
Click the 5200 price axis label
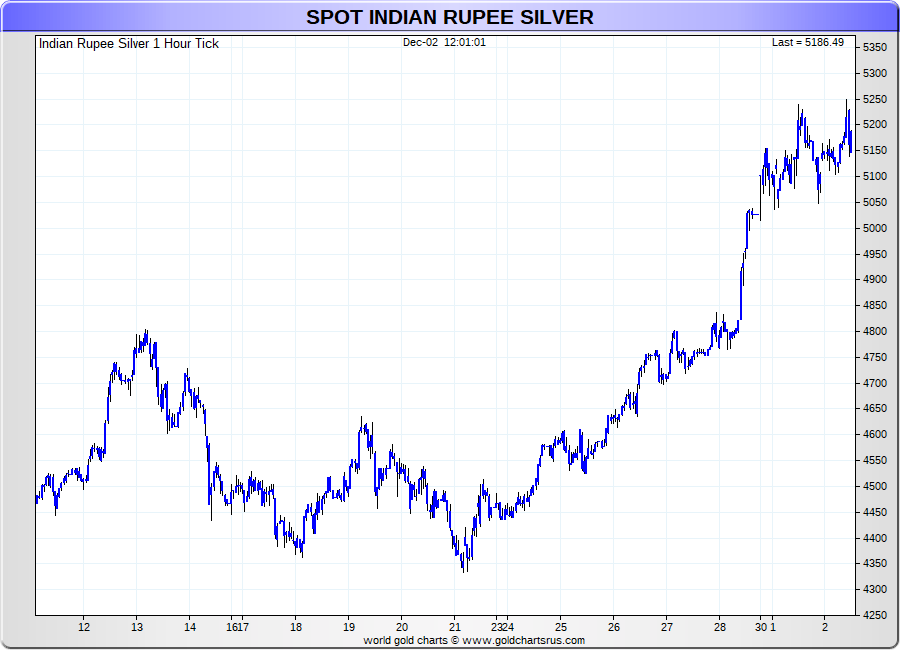click(x=875, y=125)
